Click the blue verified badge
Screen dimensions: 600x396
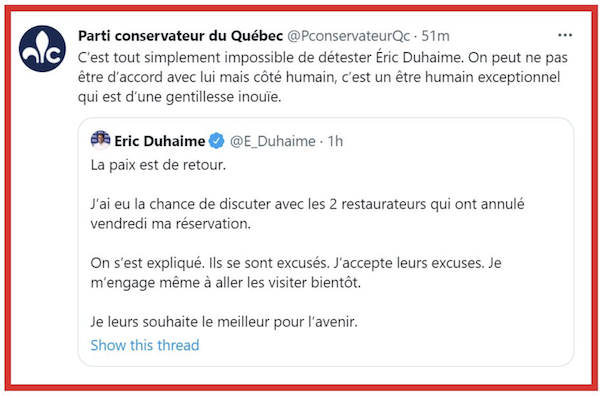coord(217,141)
